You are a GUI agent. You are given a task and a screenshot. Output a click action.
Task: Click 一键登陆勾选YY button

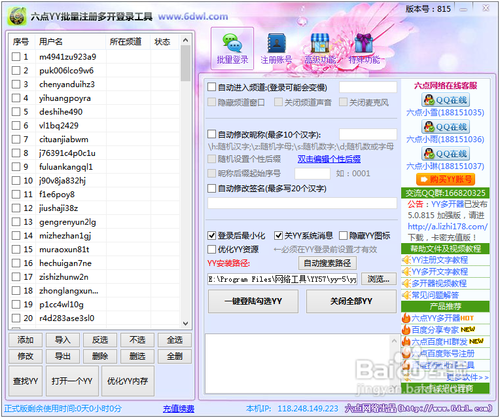[253, 301]
